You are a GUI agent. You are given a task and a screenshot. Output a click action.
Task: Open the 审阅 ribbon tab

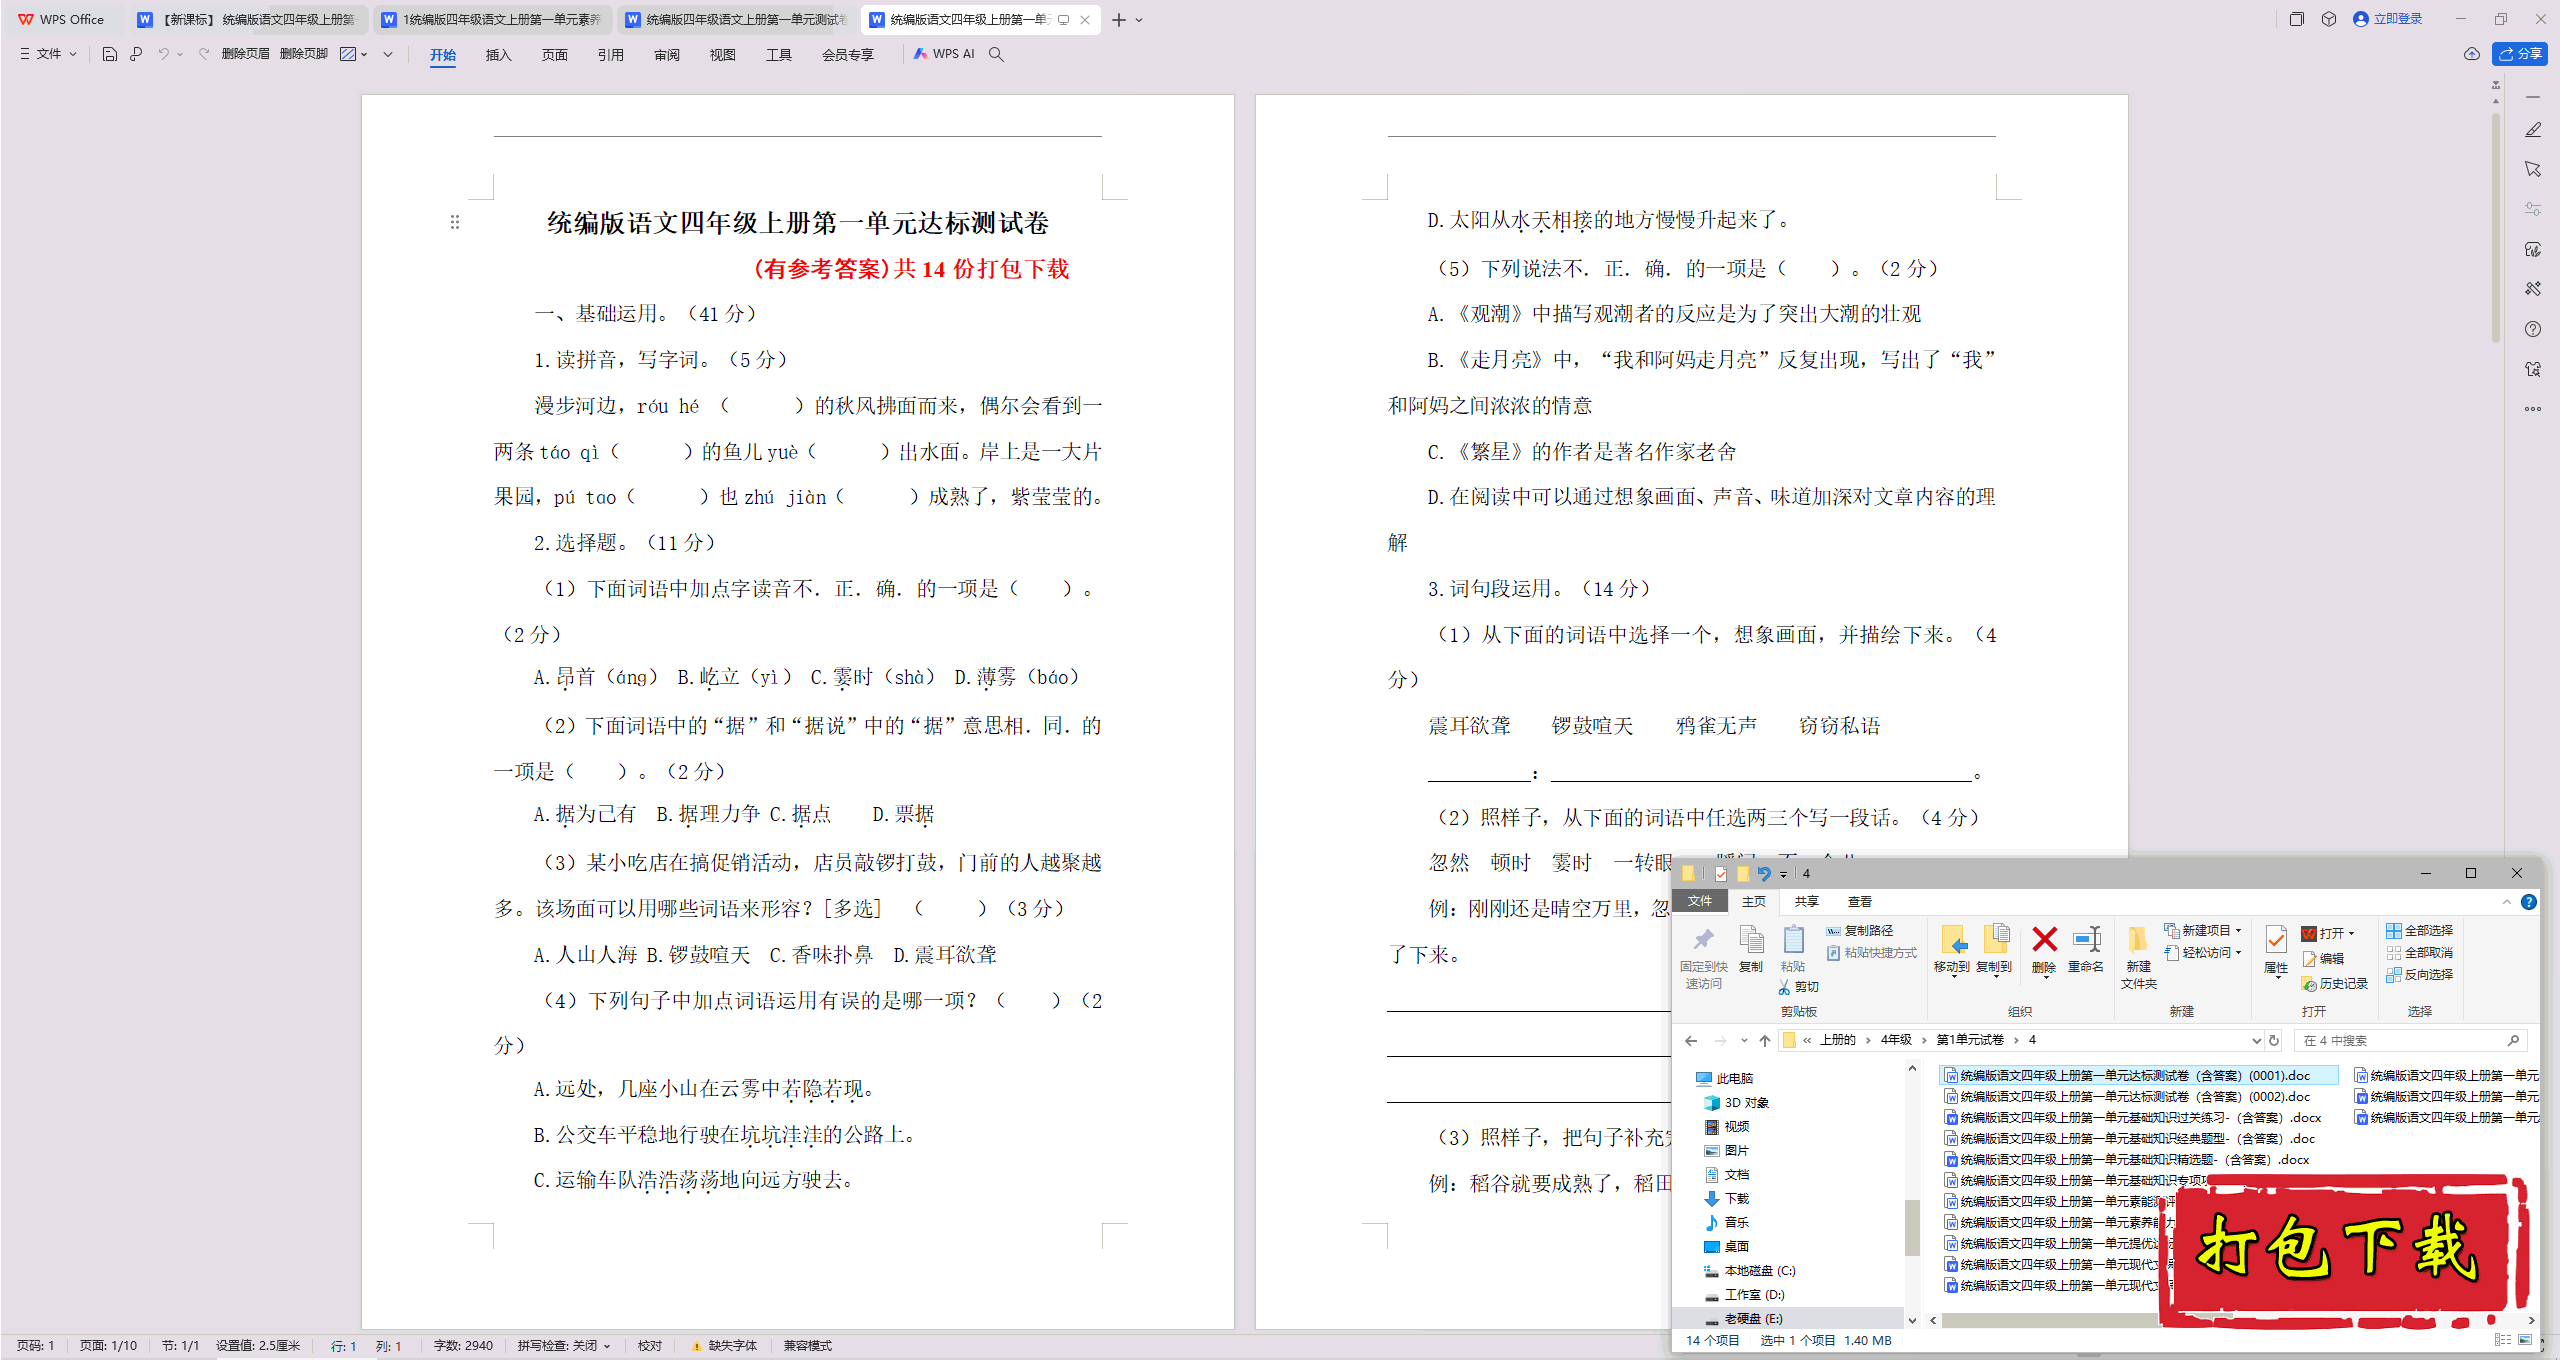pos(667,55)
